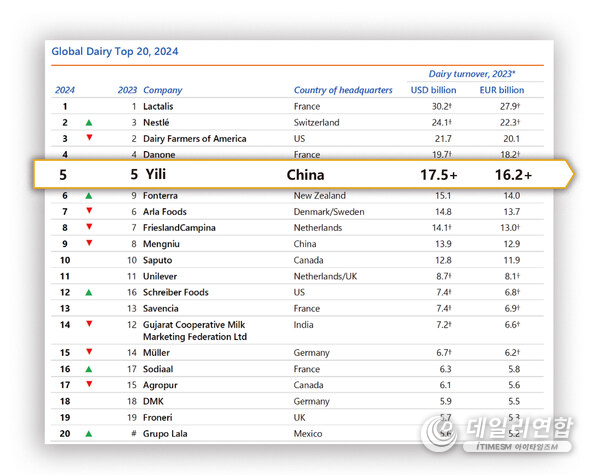Click Lactalis USD value '30.2'

point(442,106)
